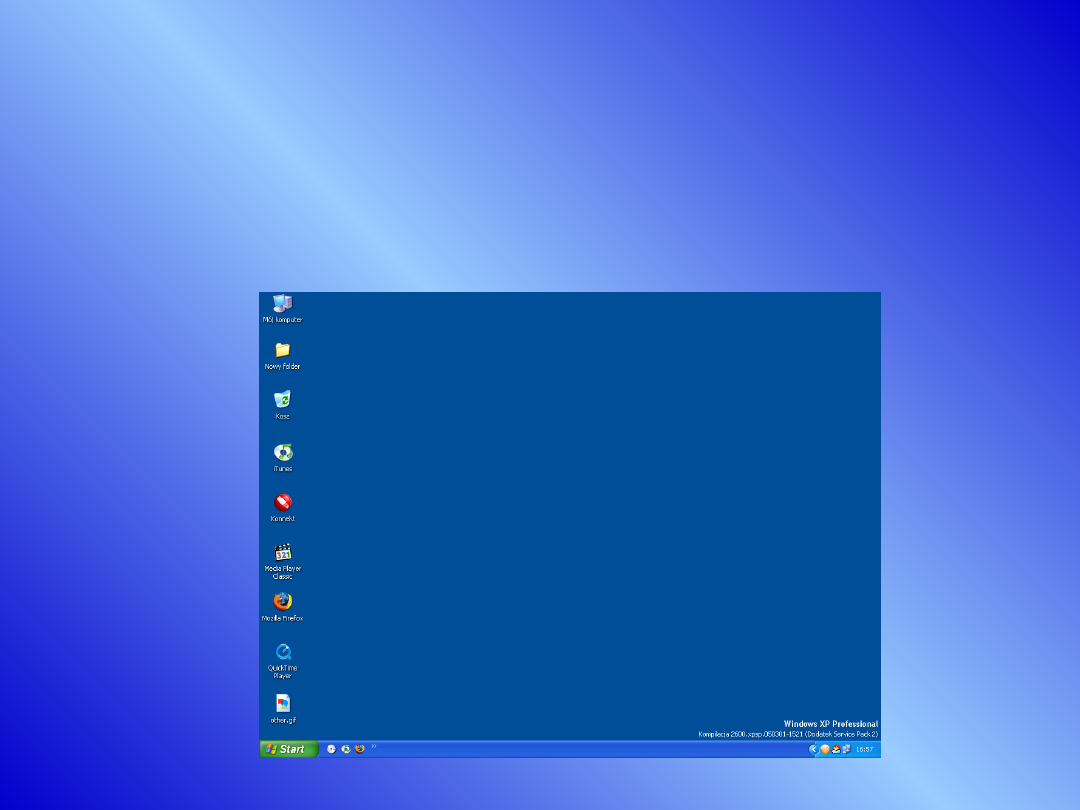This screenshot has height=810, width=1080.
Task: Select the QuickTime Player desktop shortcut
Action: (282, 661)
